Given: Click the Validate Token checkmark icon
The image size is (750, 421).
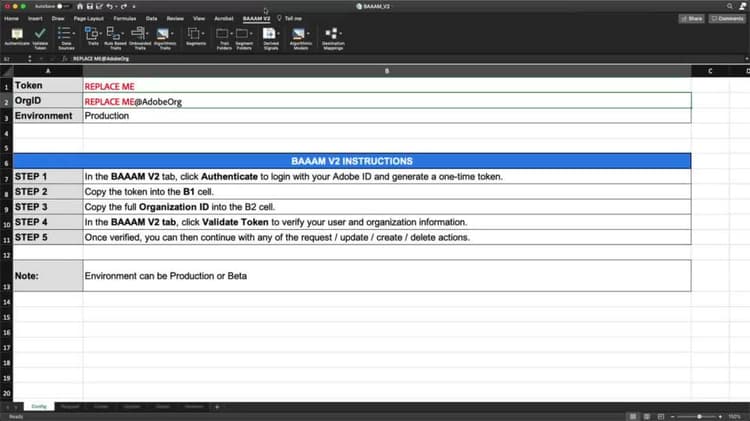Looking at the screenshot, I should click(x=40, y=33).
